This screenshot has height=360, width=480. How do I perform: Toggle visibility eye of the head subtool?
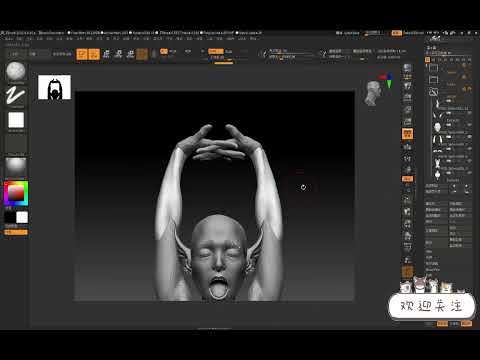(x=469, y=125)
